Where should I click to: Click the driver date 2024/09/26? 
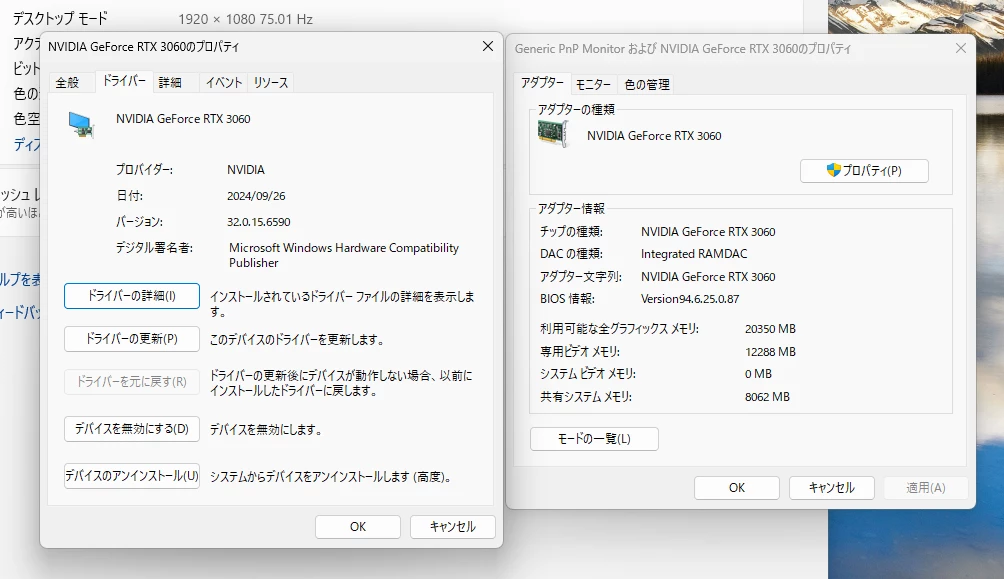click(256, 196)
